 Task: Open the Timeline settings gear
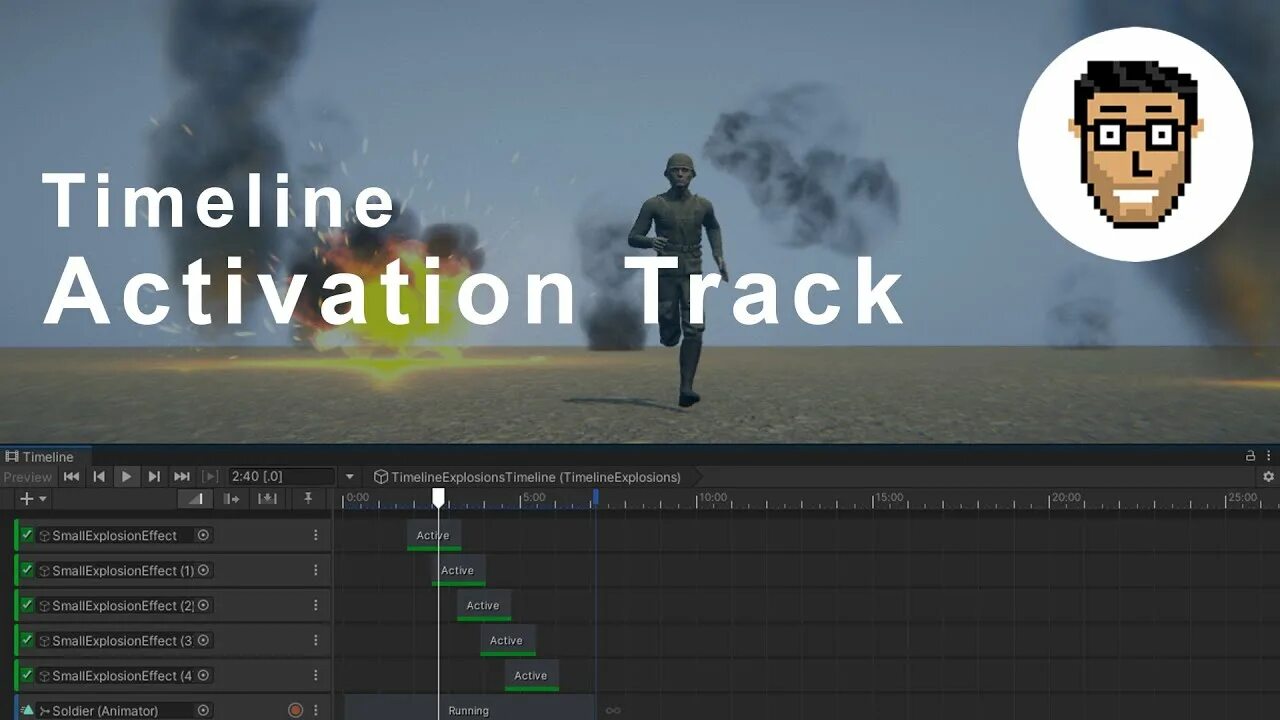click(x=1268, y=477)
